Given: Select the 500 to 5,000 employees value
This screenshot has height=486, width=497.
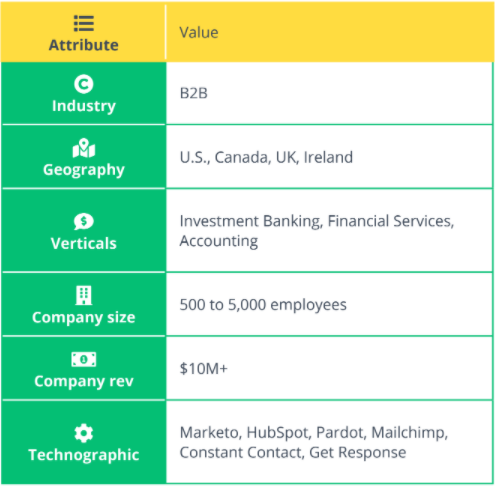Looking at the screenshot, I should tap(263, 305).
